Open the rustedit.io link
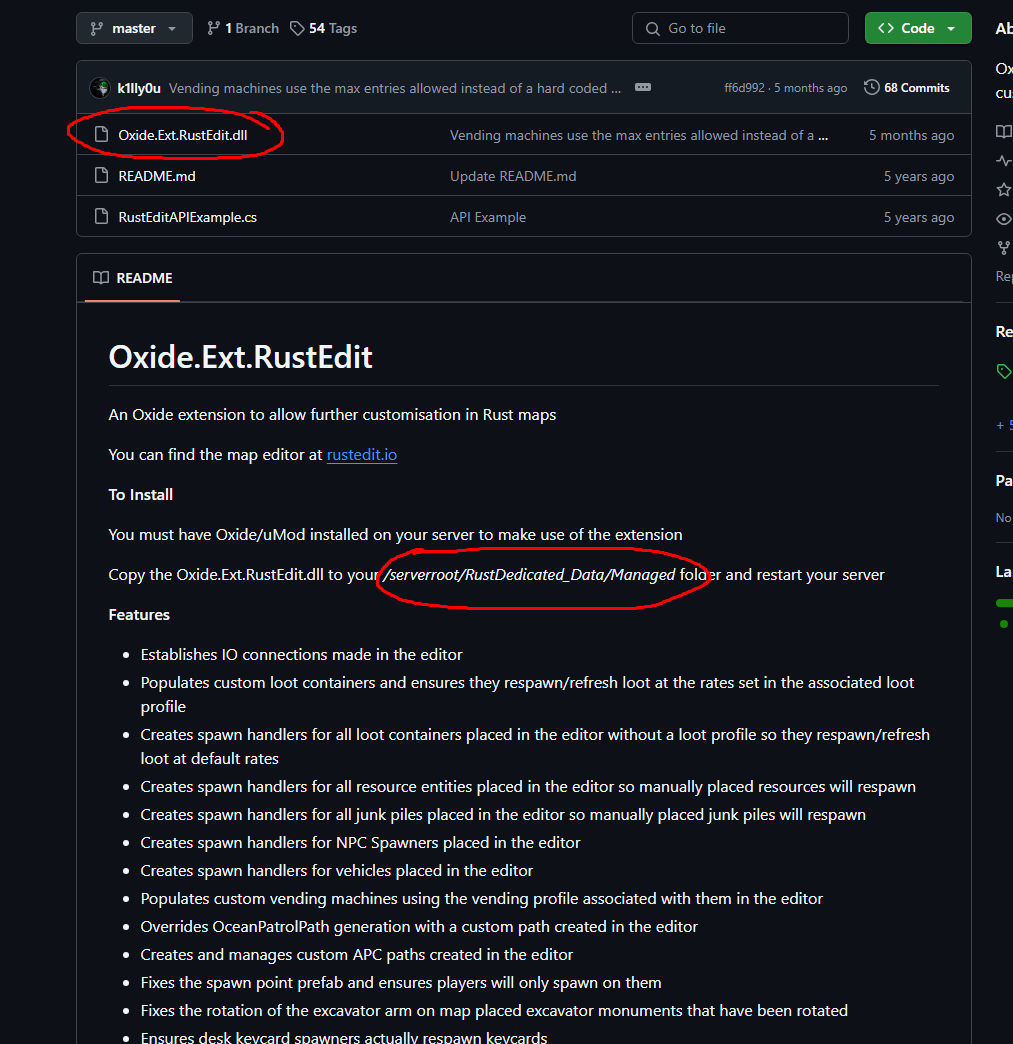Viewport: 1013px width, 1044px height. coord(361,454)
